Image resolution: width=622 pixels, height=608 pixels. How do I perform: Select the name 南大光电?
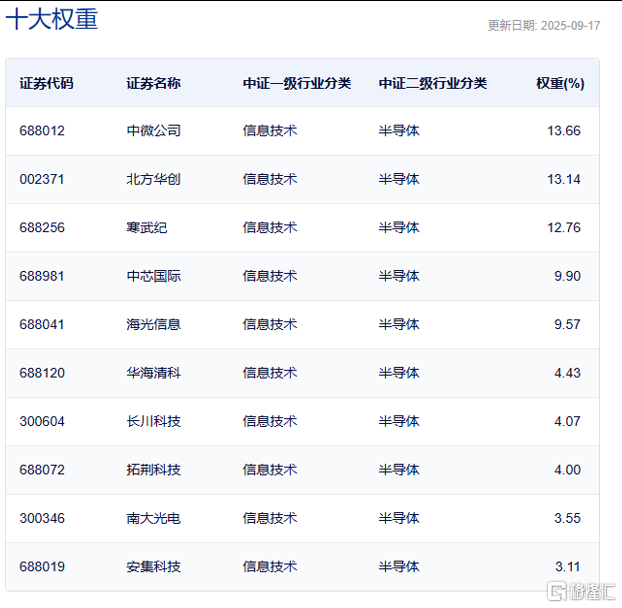pos(154,518)
